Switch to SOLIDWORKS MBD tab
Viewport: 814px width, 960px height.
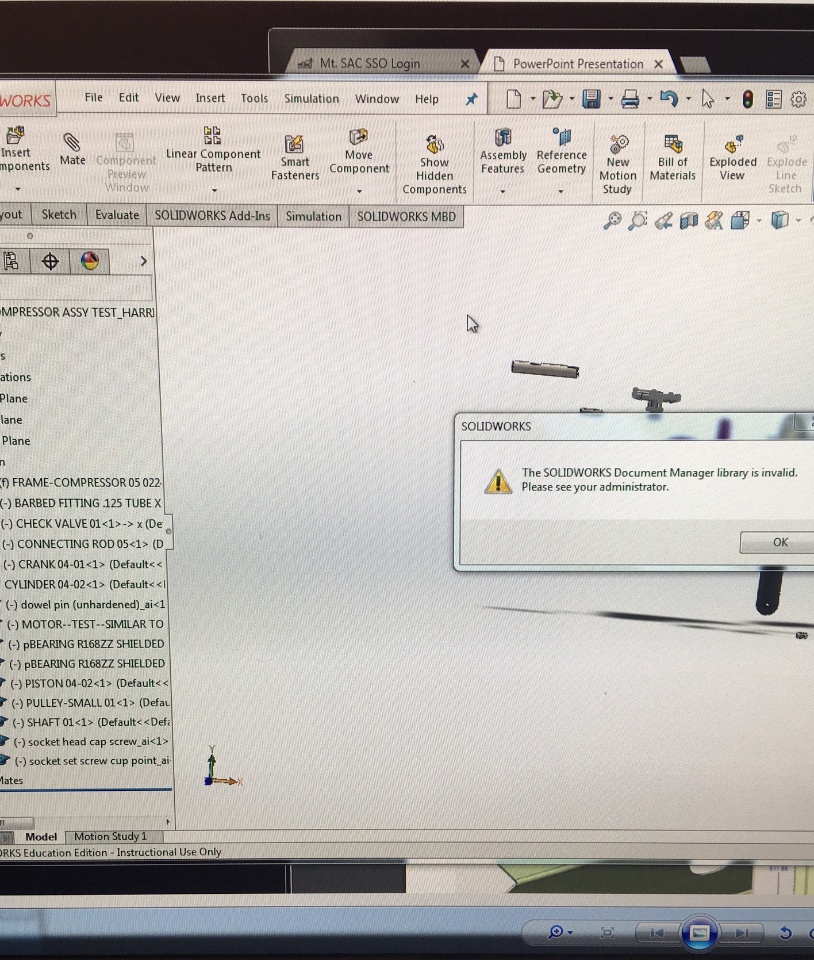[x=406, y=217]
